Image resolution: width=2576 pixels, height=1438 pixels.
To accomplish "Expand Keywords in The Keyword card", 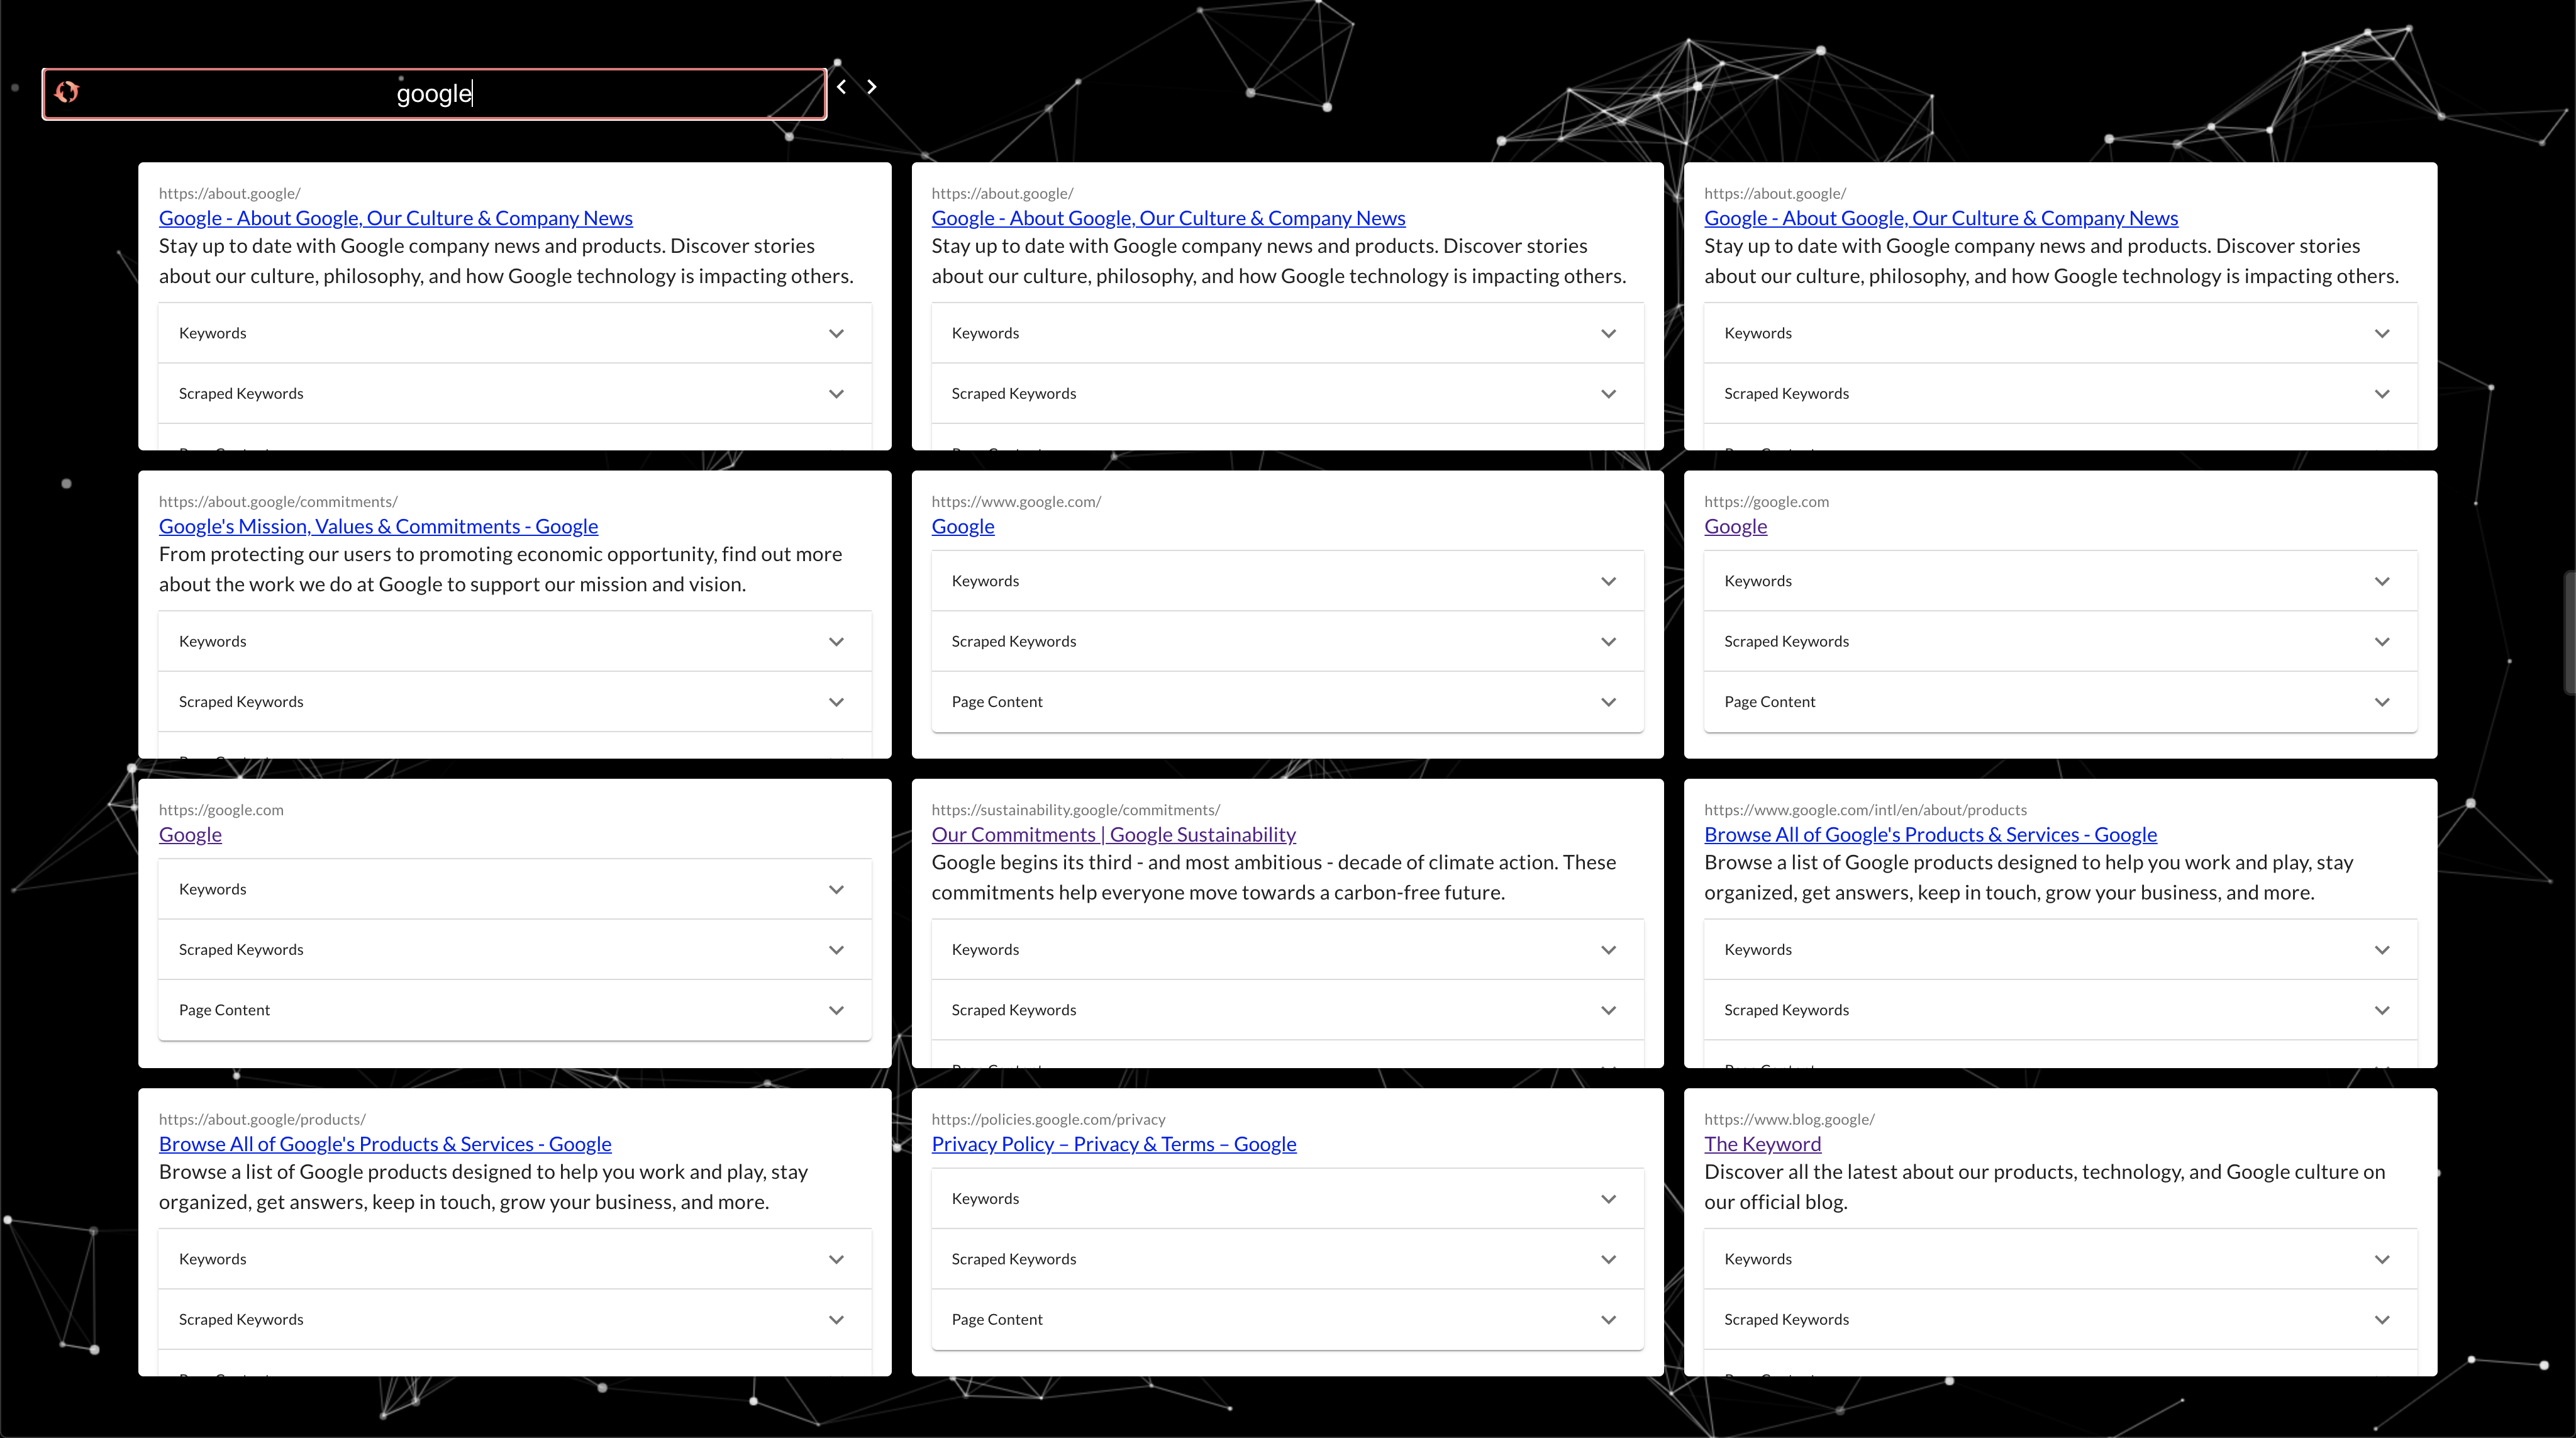I will pos(2060,1259).
